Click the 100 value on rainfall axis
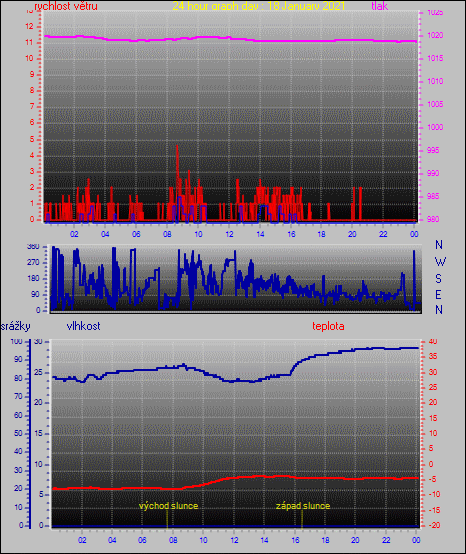 (16, 341)
